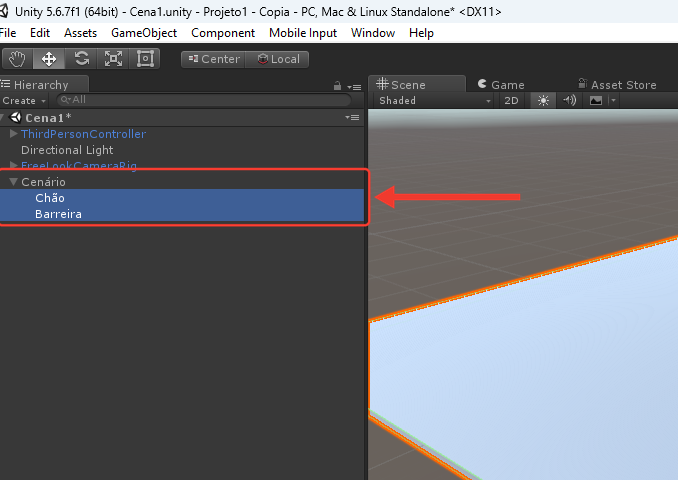Select ThirdPersonController in Hierarchy
678x480 pixels.
pyautogui.click(x=83, y=134)
